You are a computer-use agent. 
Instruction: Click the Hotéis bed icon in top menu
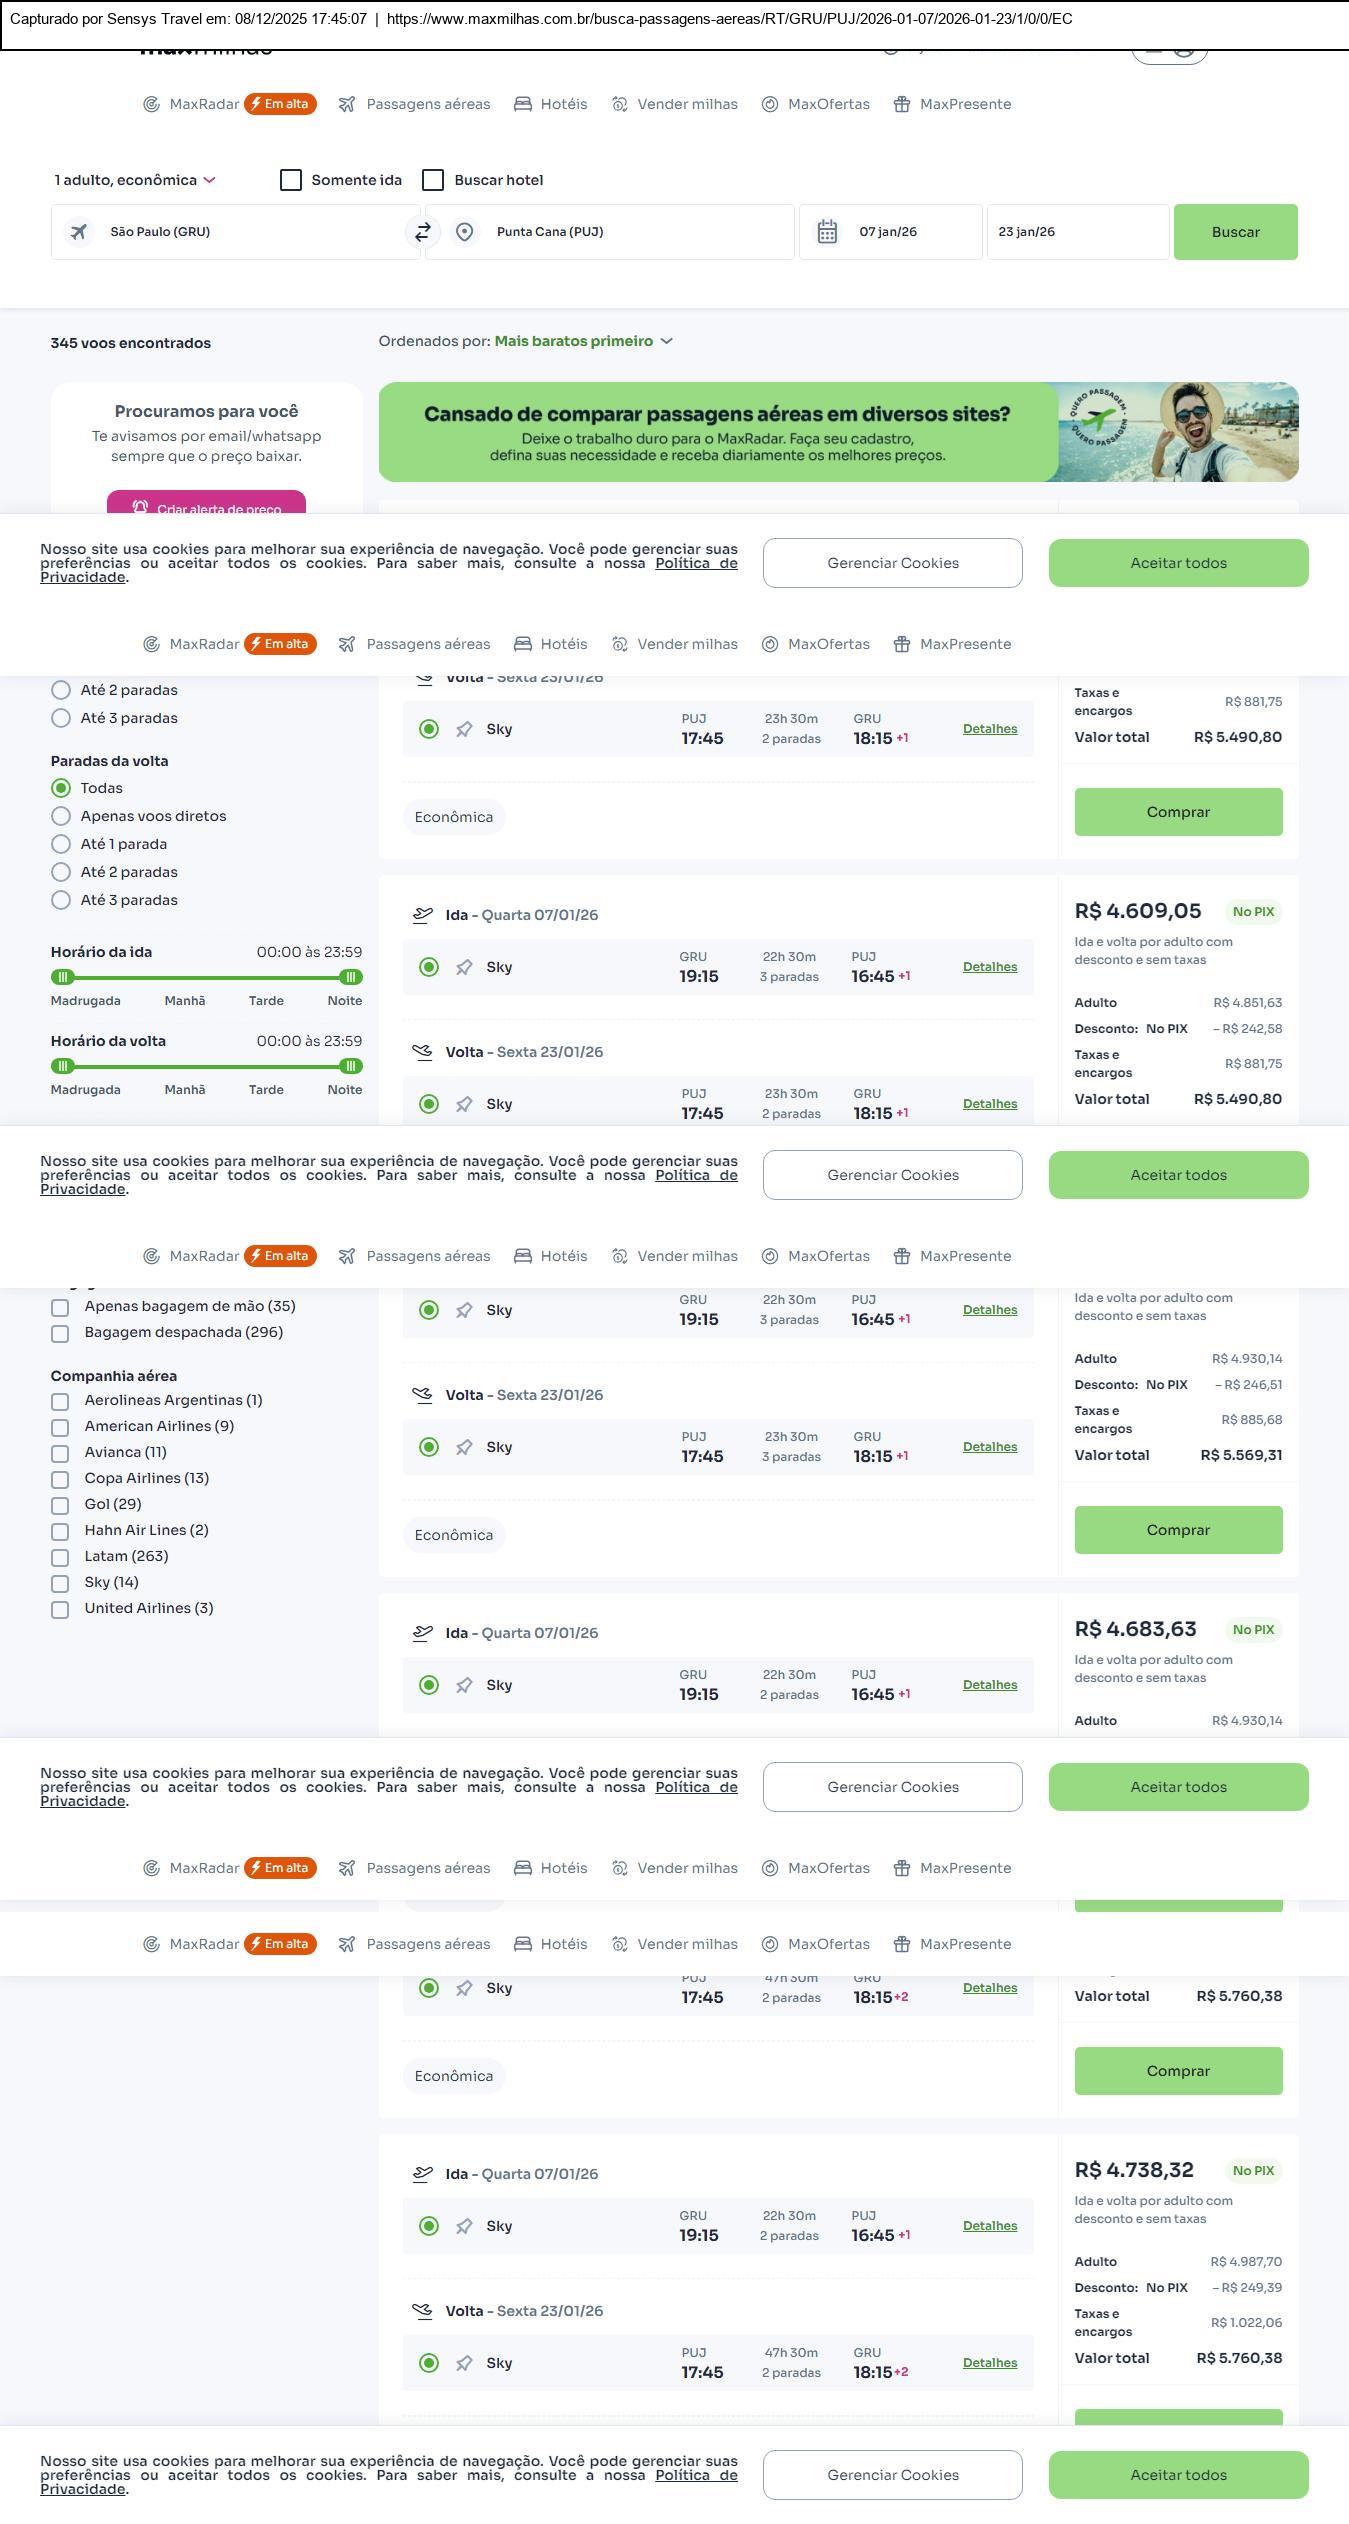coord(523,104)
